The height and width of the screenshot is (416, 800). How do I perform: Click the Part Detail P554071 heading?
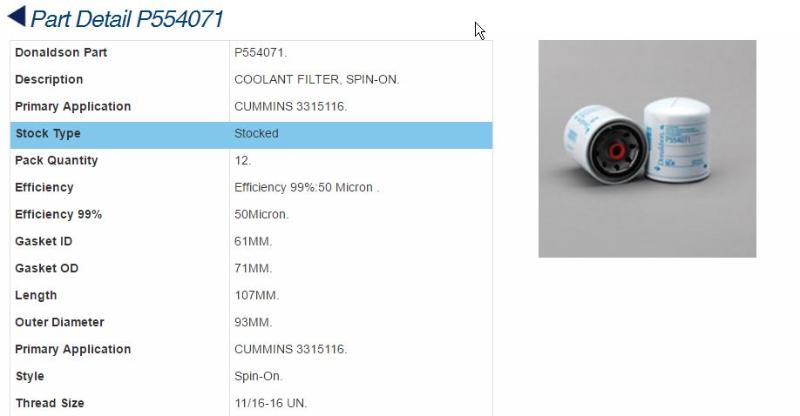click(127, 19)
